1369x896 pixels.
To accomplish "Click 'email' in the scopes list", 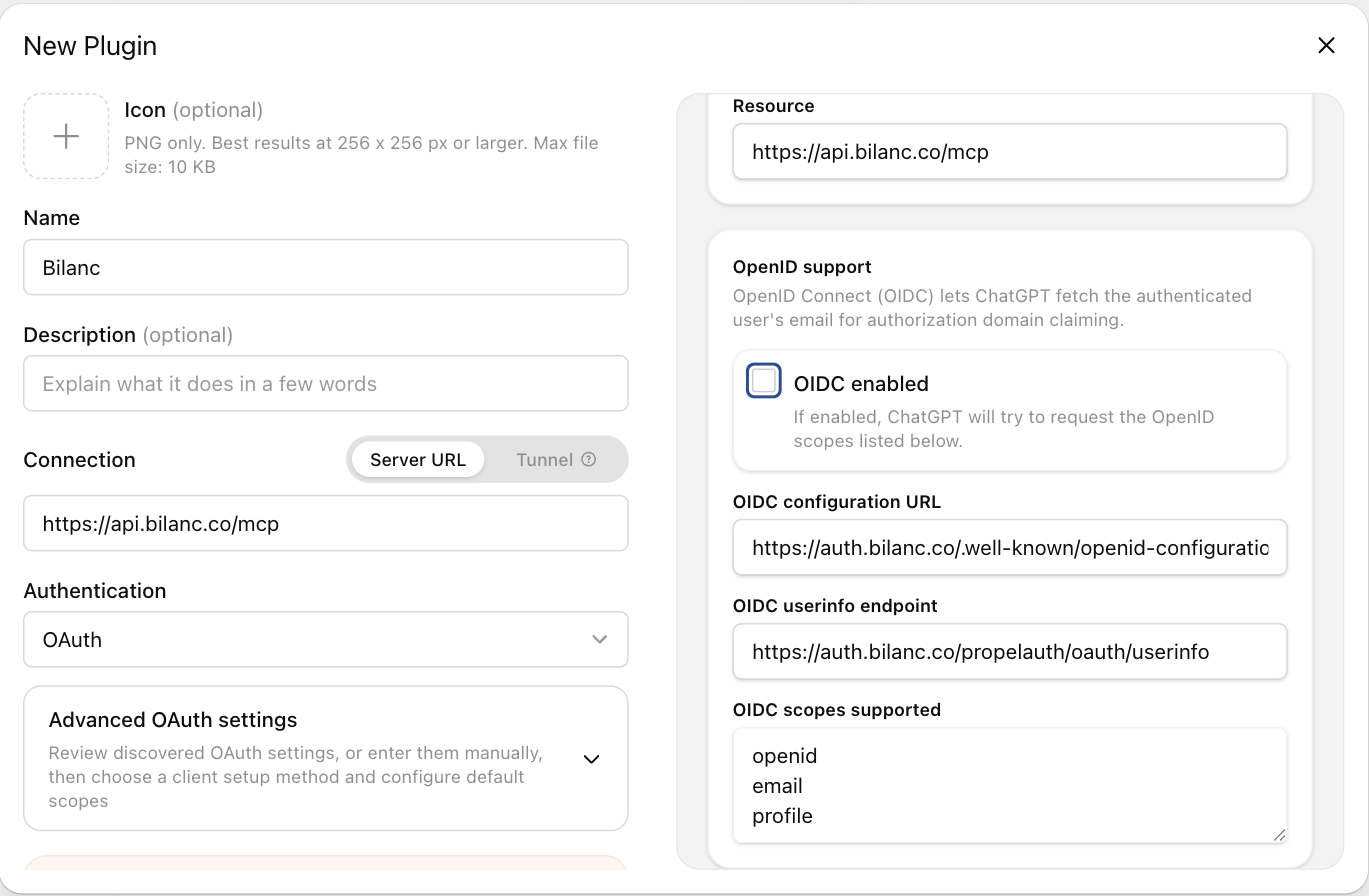I will [777, 786].
